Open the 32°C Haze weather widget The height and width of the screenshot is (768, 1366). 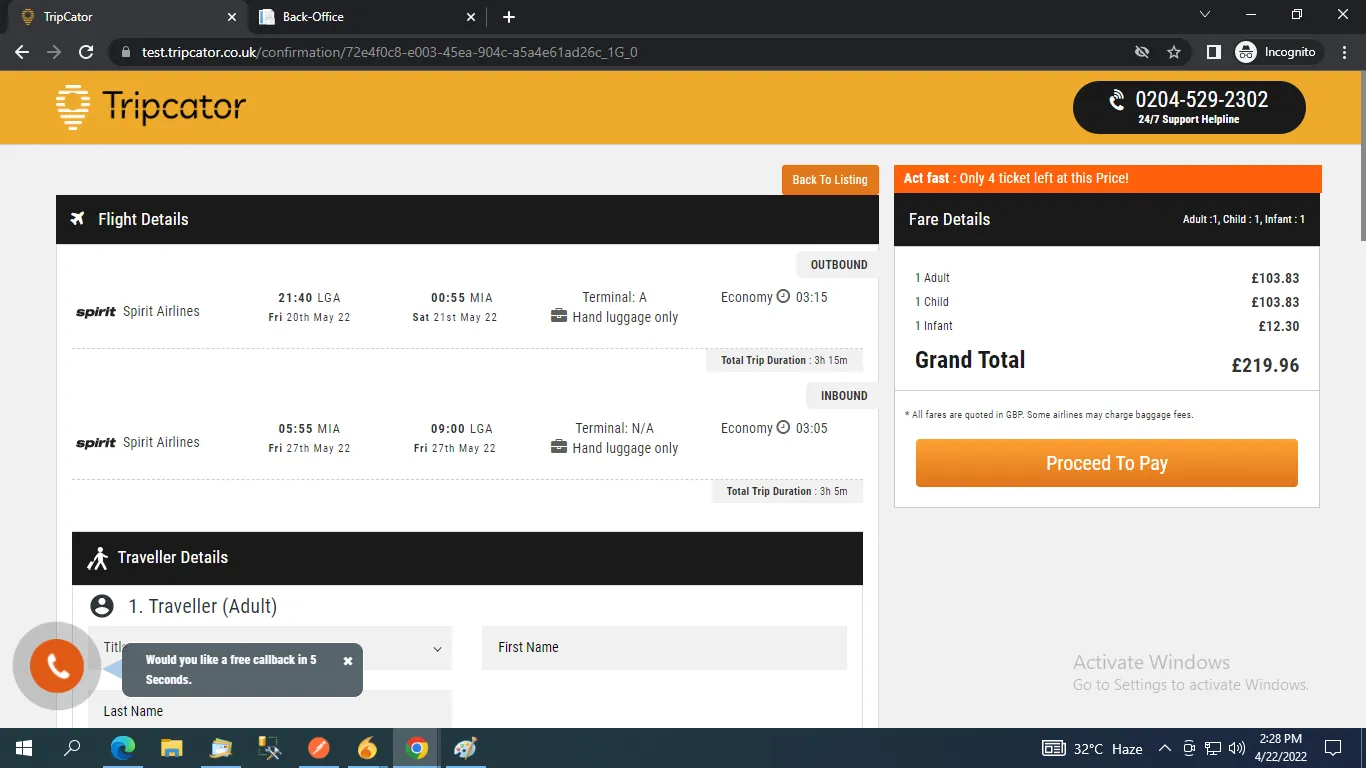pos(1092,748)
